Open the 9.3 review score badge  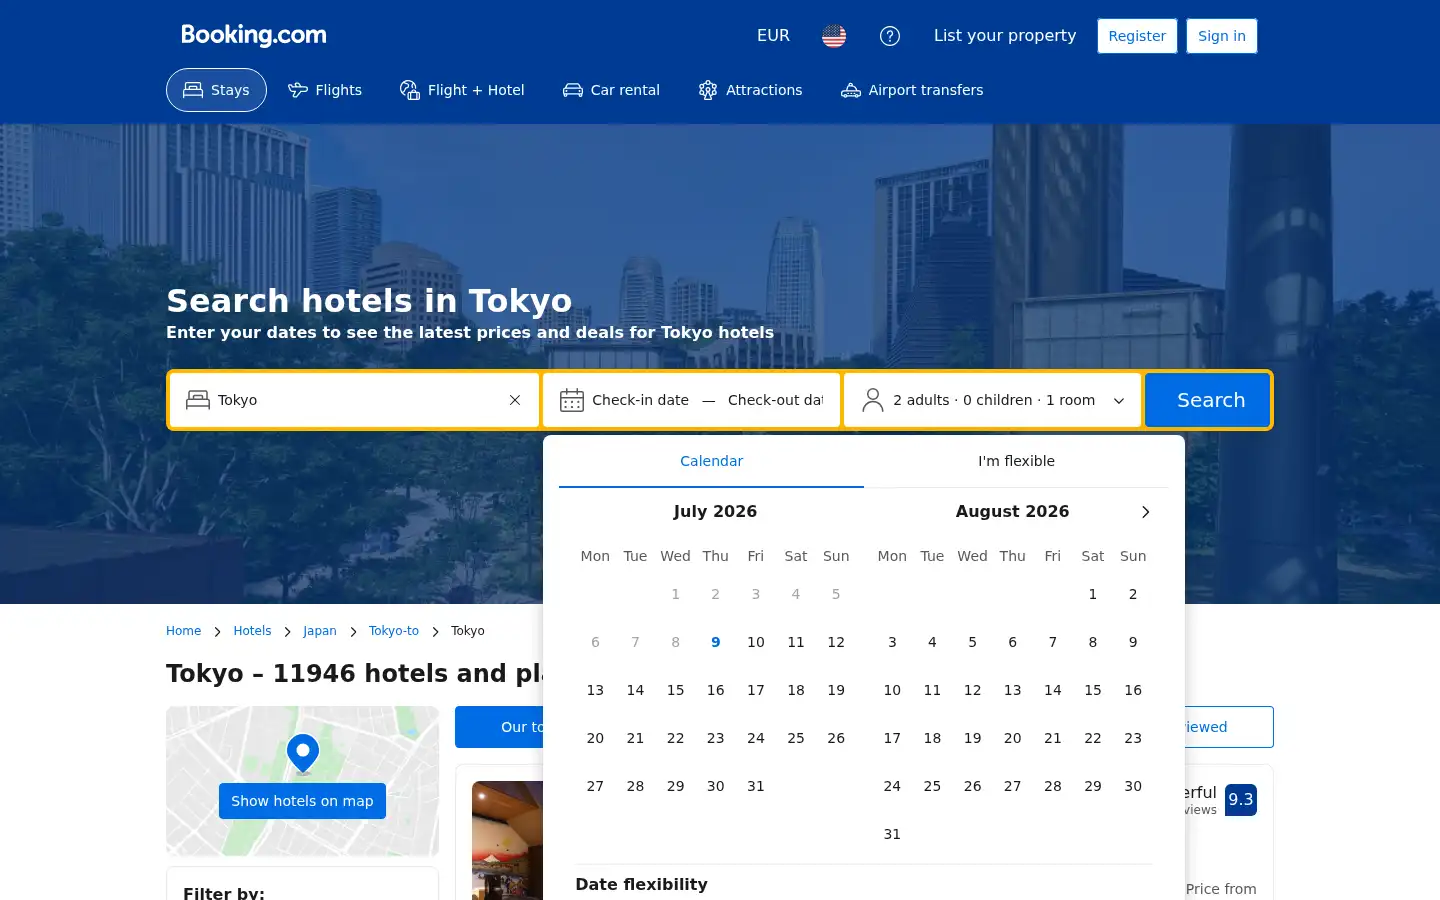click(x=1241, y=800)
